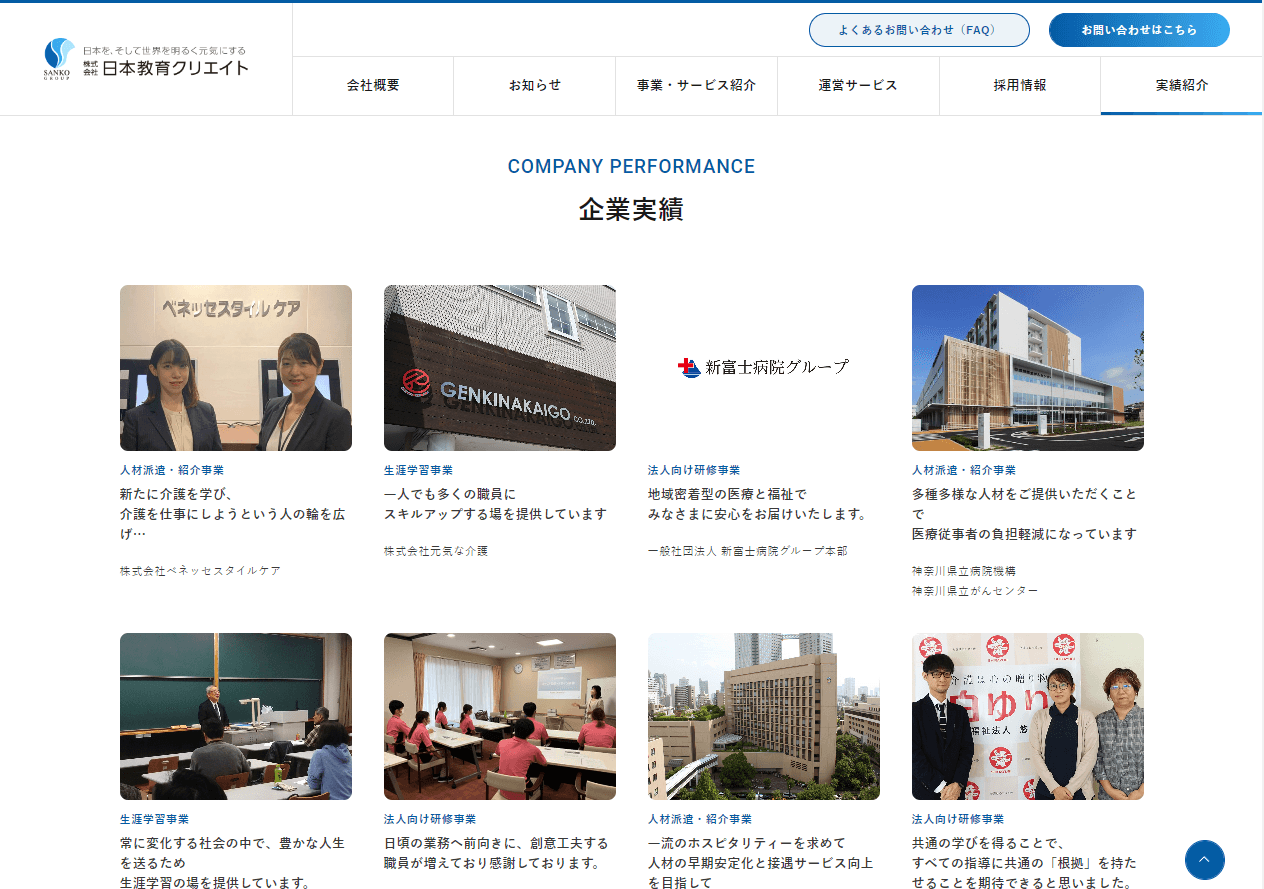Open the high-rise hospital building photo
This screenshot has width=1264, height=889.
click(764, 716)
